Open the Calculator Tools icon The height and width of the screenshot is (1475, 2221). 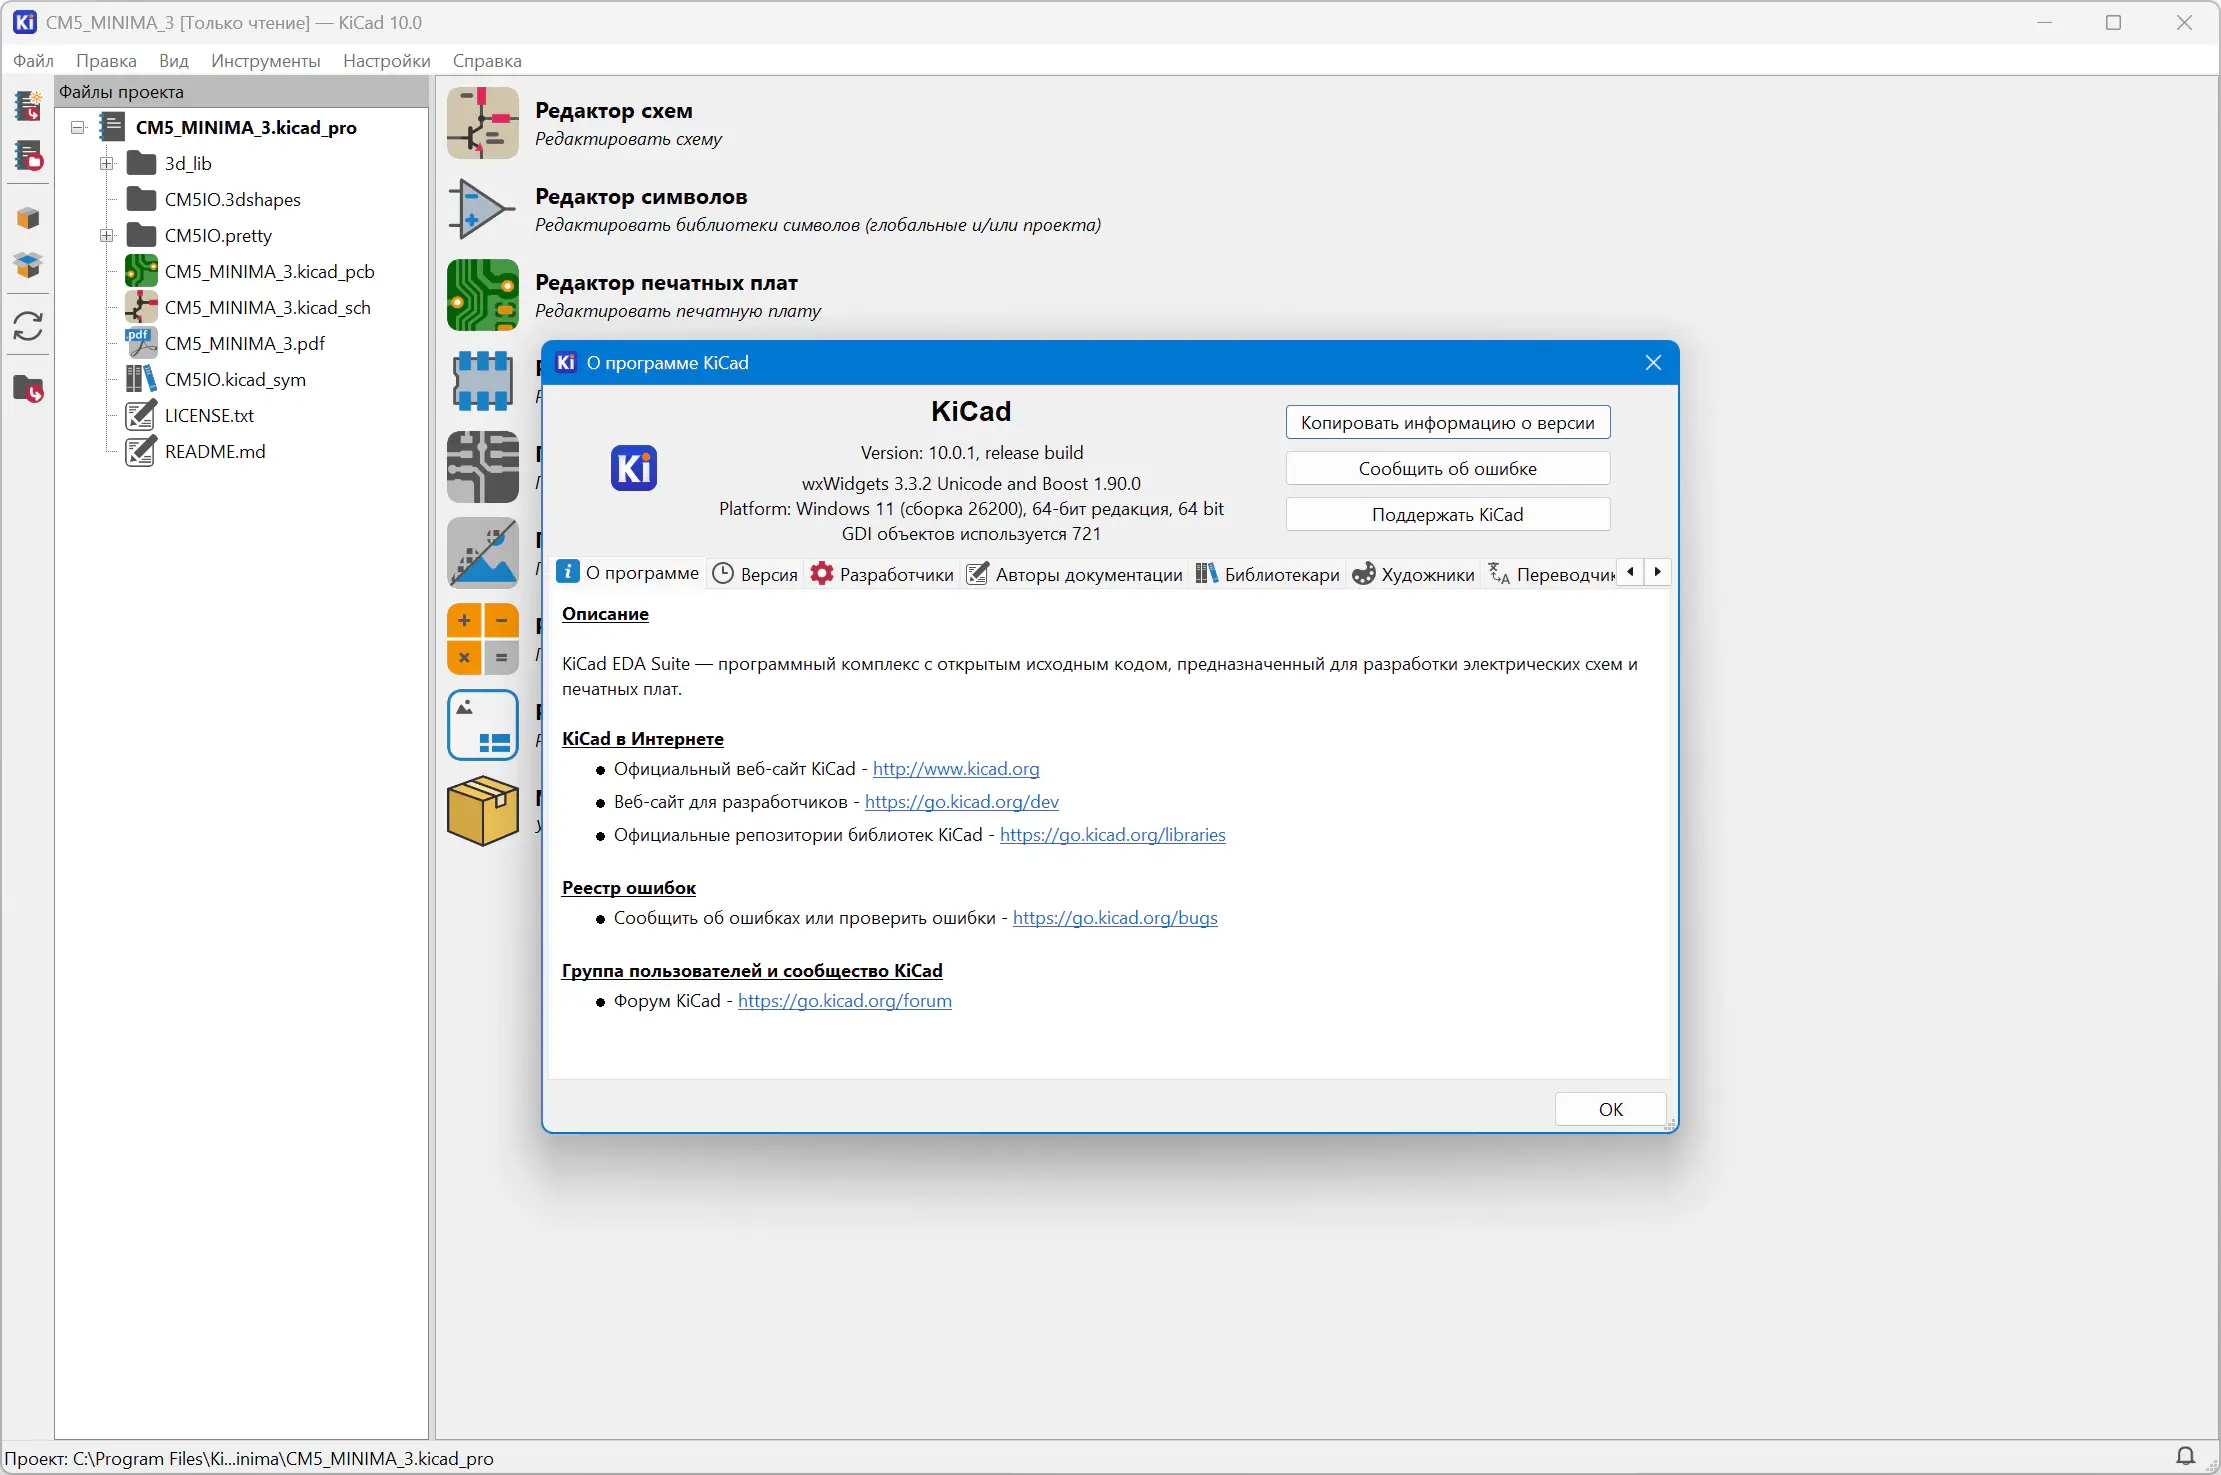pos(482,639)
